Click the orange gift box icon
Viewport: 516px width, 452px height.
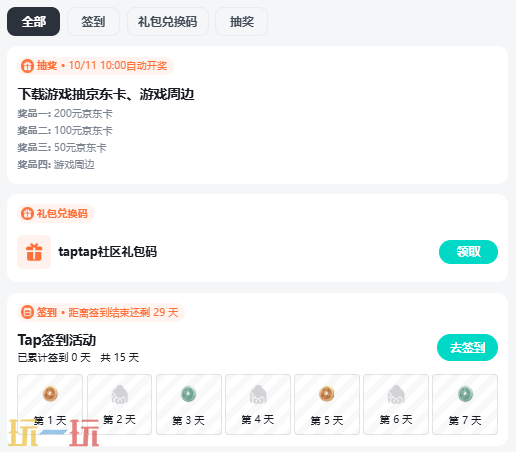[34, 252]
